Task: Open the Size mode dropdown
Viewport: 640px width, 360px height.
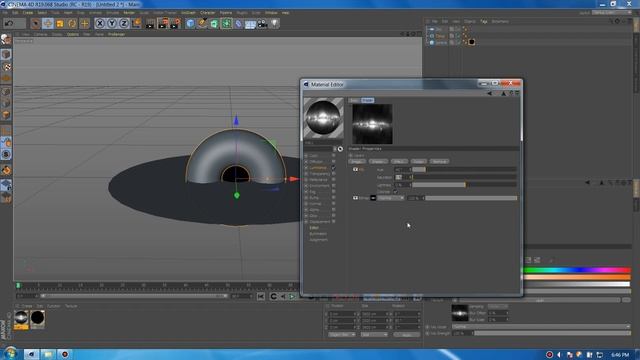Action: (374, 335)
